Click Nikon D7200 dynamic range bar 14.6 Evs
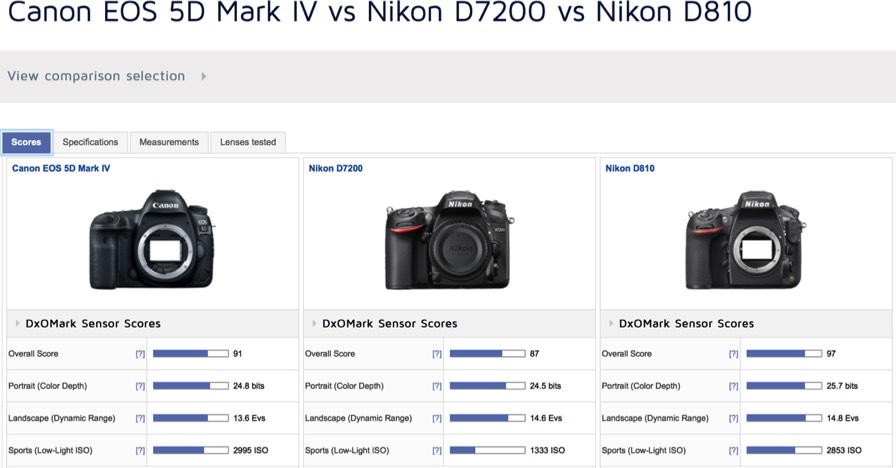The height and width of the screenshot is (468, 896). (x=487, y=418)
